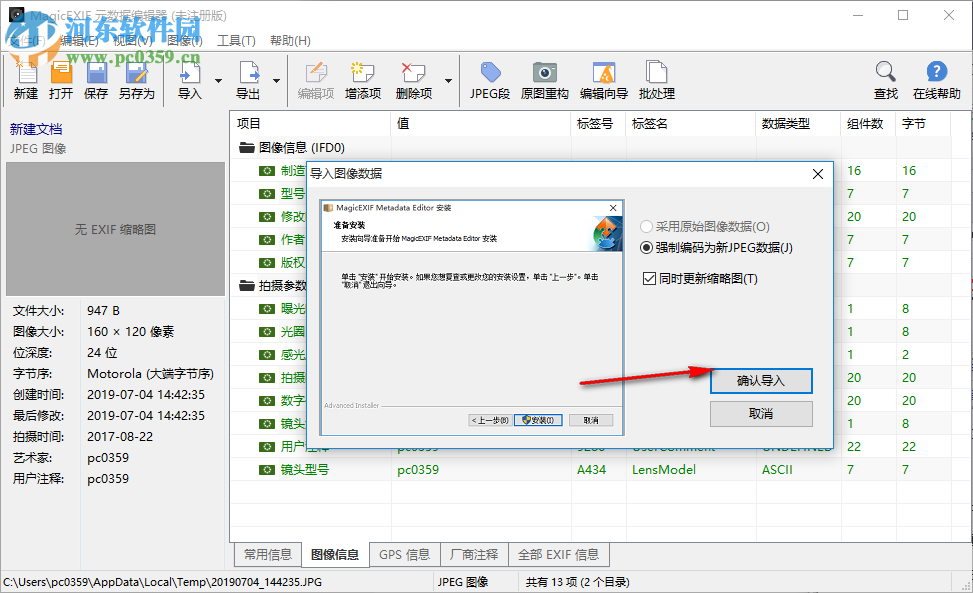
Task: Click the 项目 column header
Action: [310, 123]
